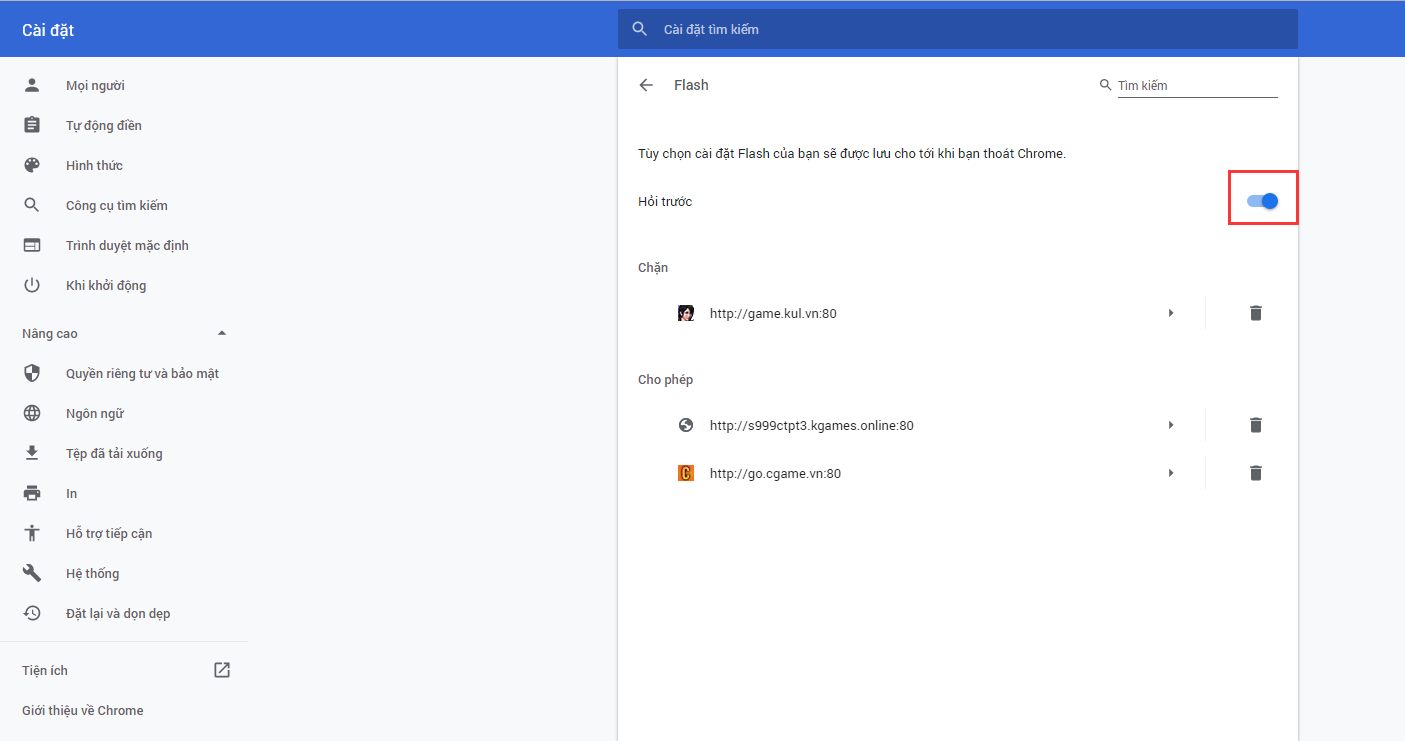Click the globe icon beside Ngôn ngữ
This screenshot has height=741, width=1405.
[x=32, y=413]
